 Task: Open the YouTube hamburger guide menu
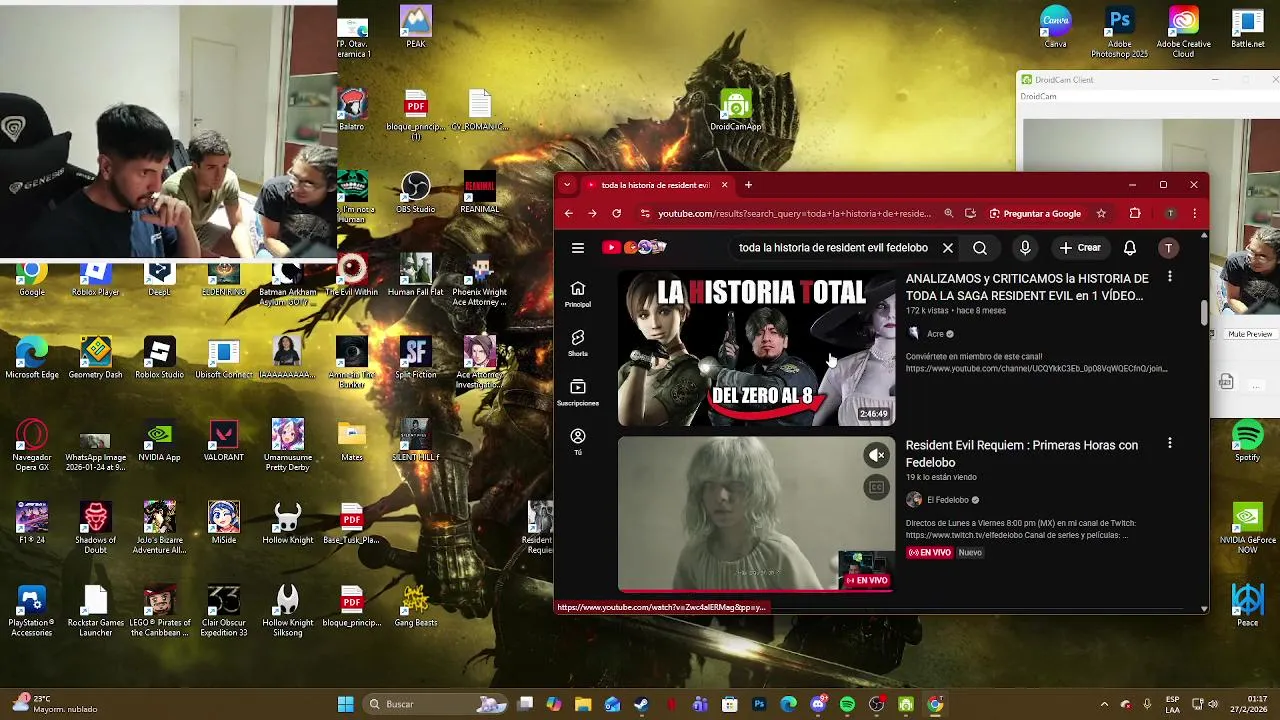578,248
